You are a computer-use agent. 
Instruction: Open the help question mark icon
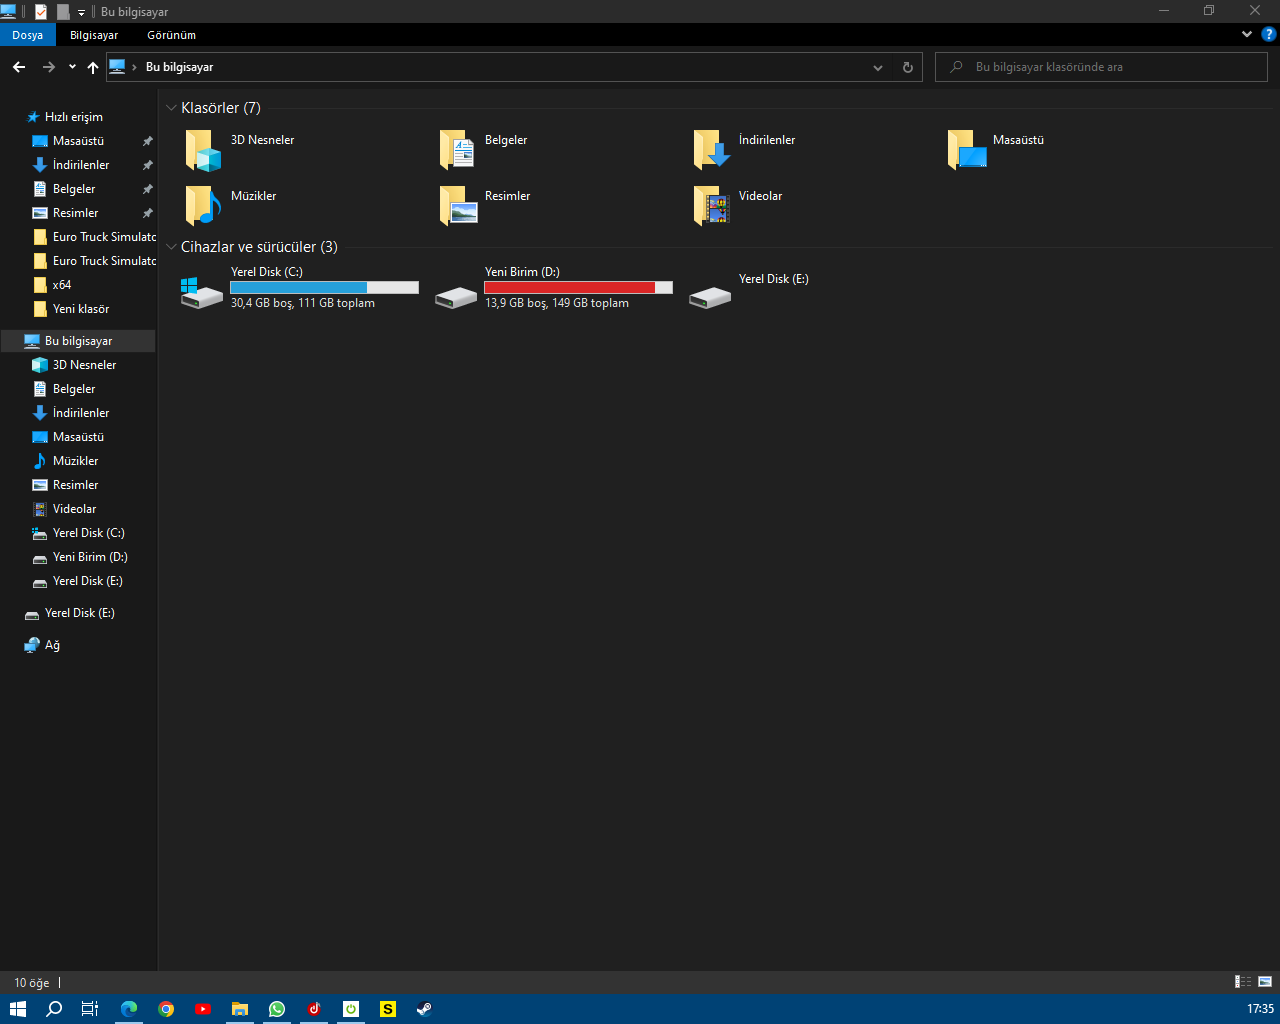coord(1268,34)
